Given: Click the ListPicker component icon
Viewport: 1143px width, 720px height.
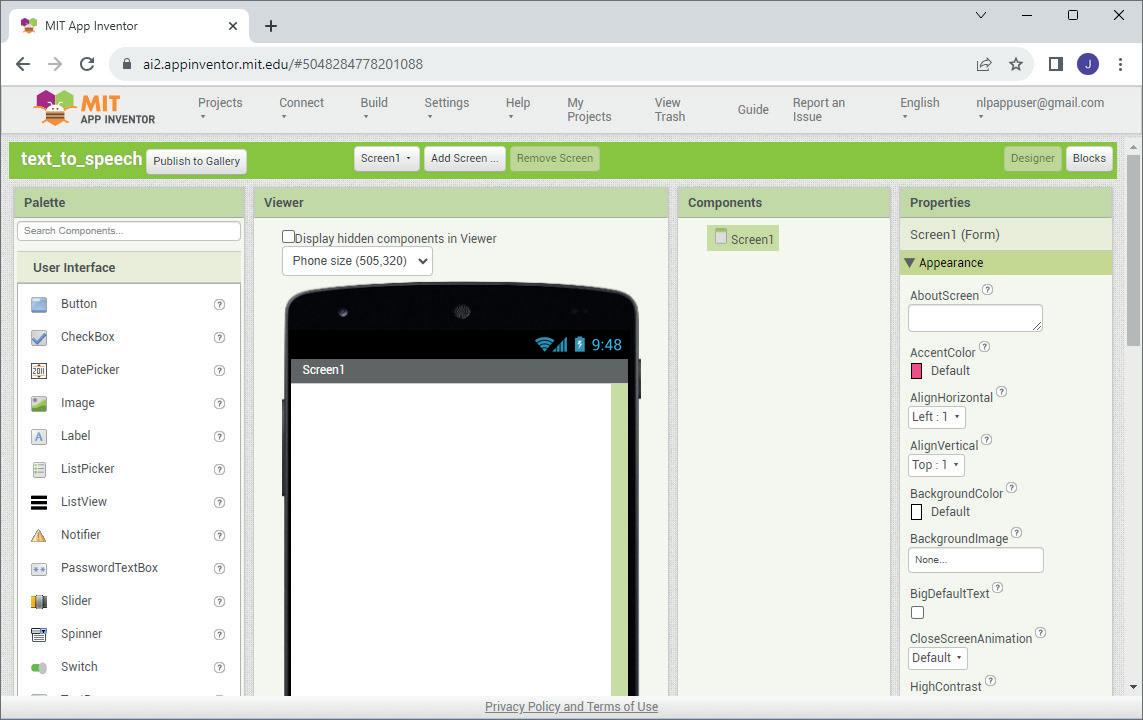Looking at the screenshot, I should pyautogui.click(x=39, y=469).
